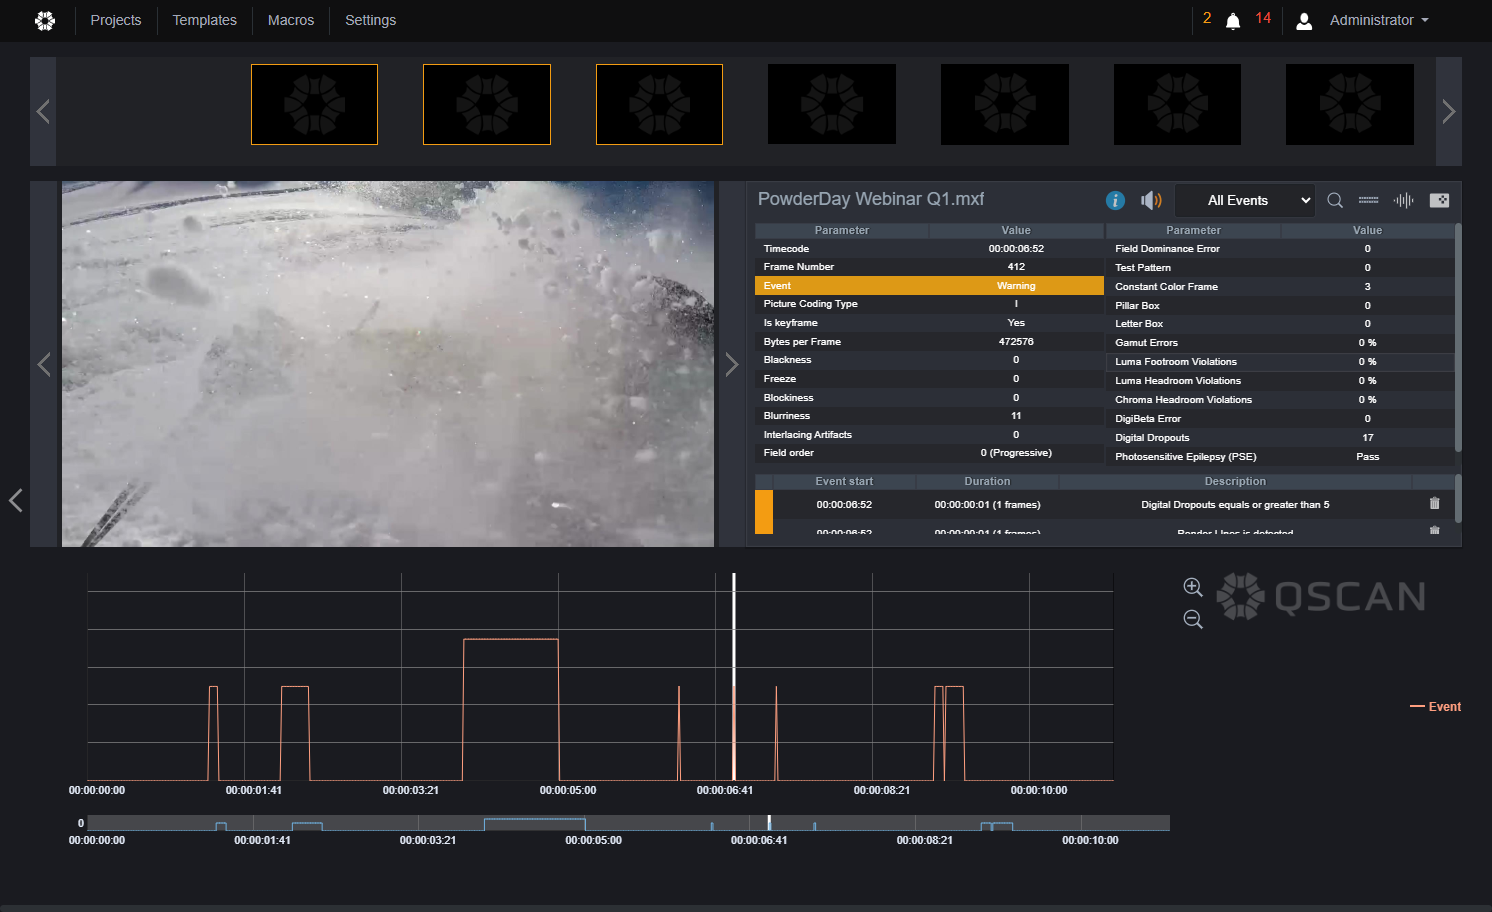Toggle audio with the speaker icon
This screenshot has width=1492, height=912.
point(1151,200)
